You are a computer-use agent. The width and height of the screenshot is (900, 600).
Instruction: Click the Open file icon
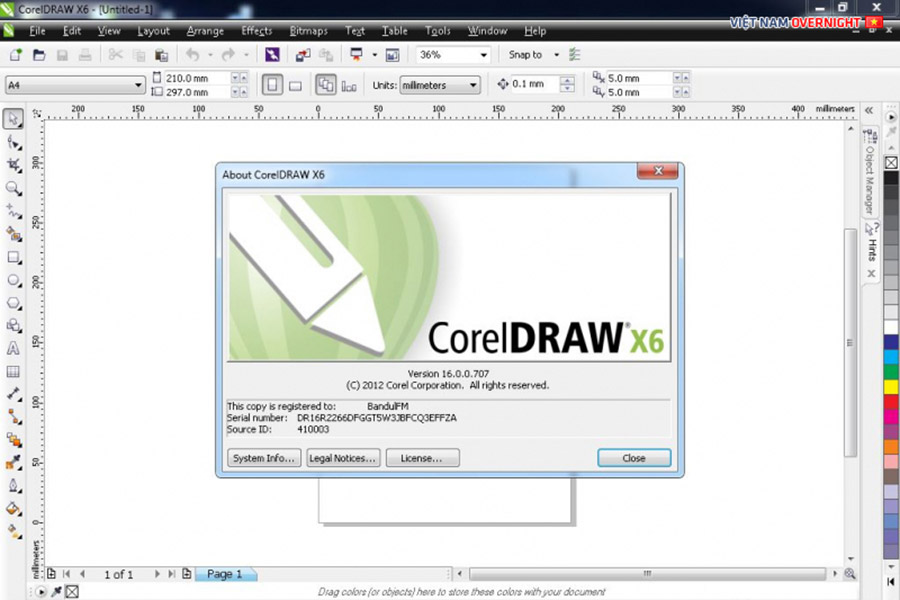[39, 55]
